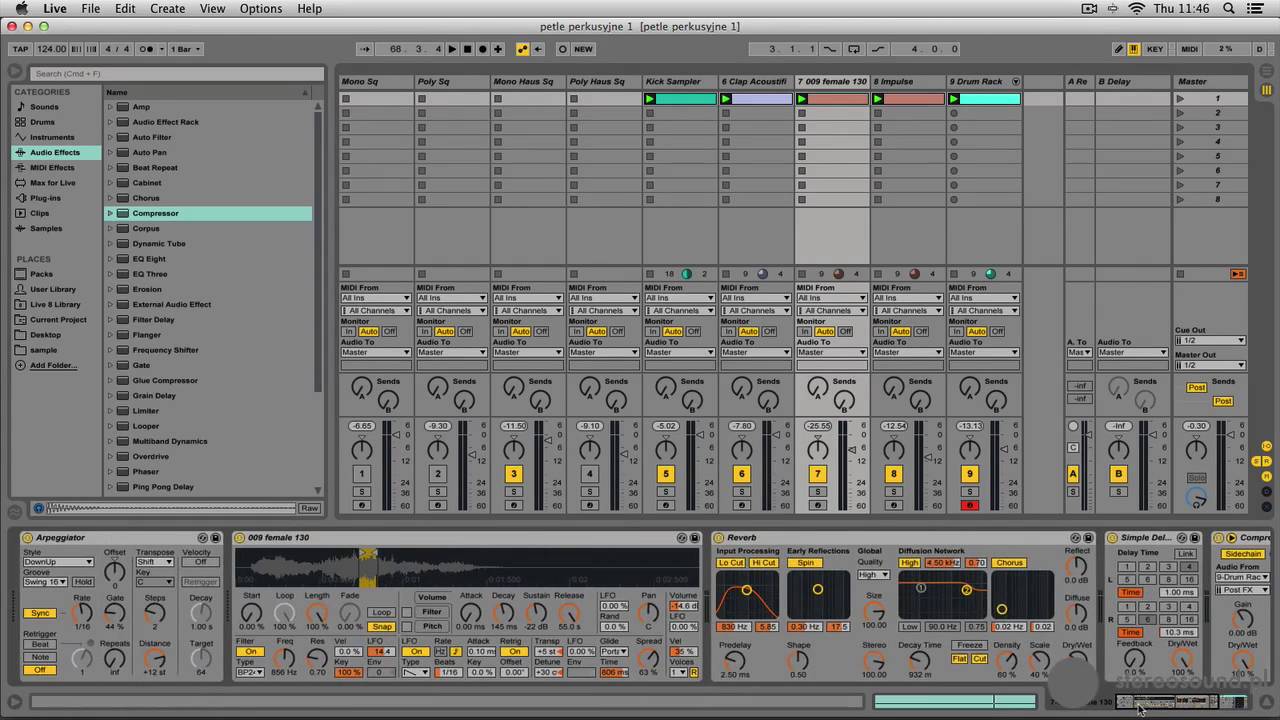Viewport: 1280px width, 720px height.
Task: Toggle the Follow playback arrow button
Action: pos(365,49)
